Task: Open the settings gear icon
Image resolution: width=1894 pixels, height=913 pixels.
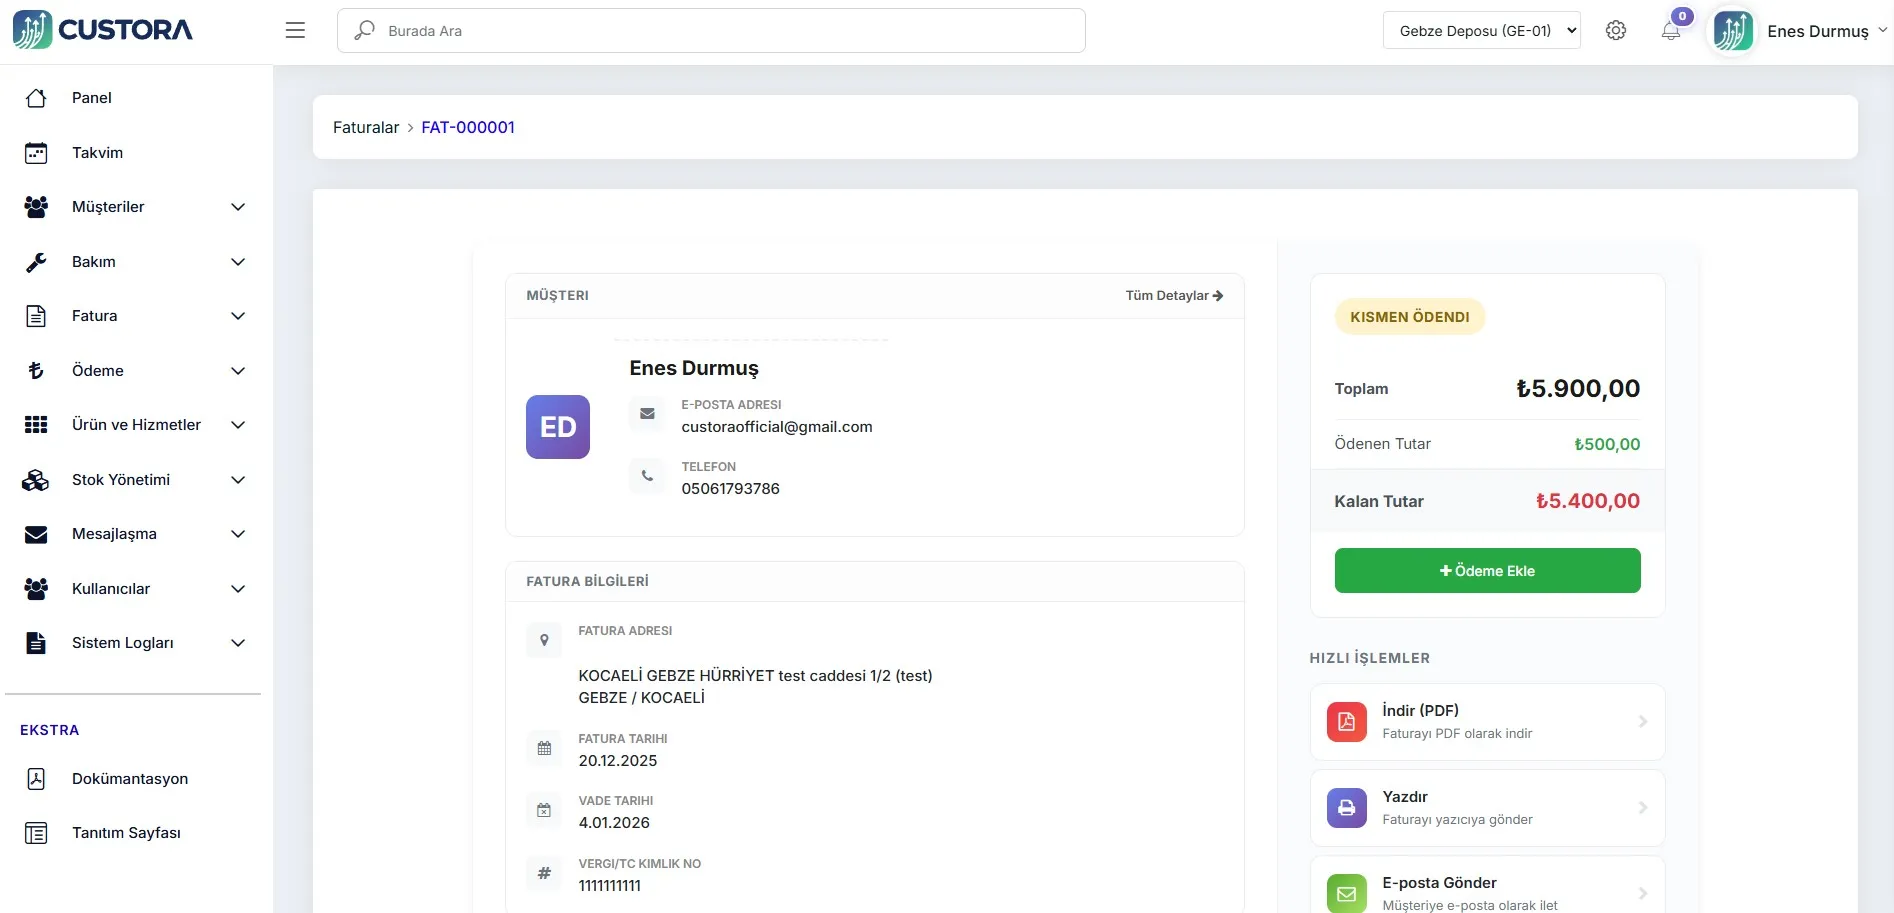Action: click(x=1615, y=31)
